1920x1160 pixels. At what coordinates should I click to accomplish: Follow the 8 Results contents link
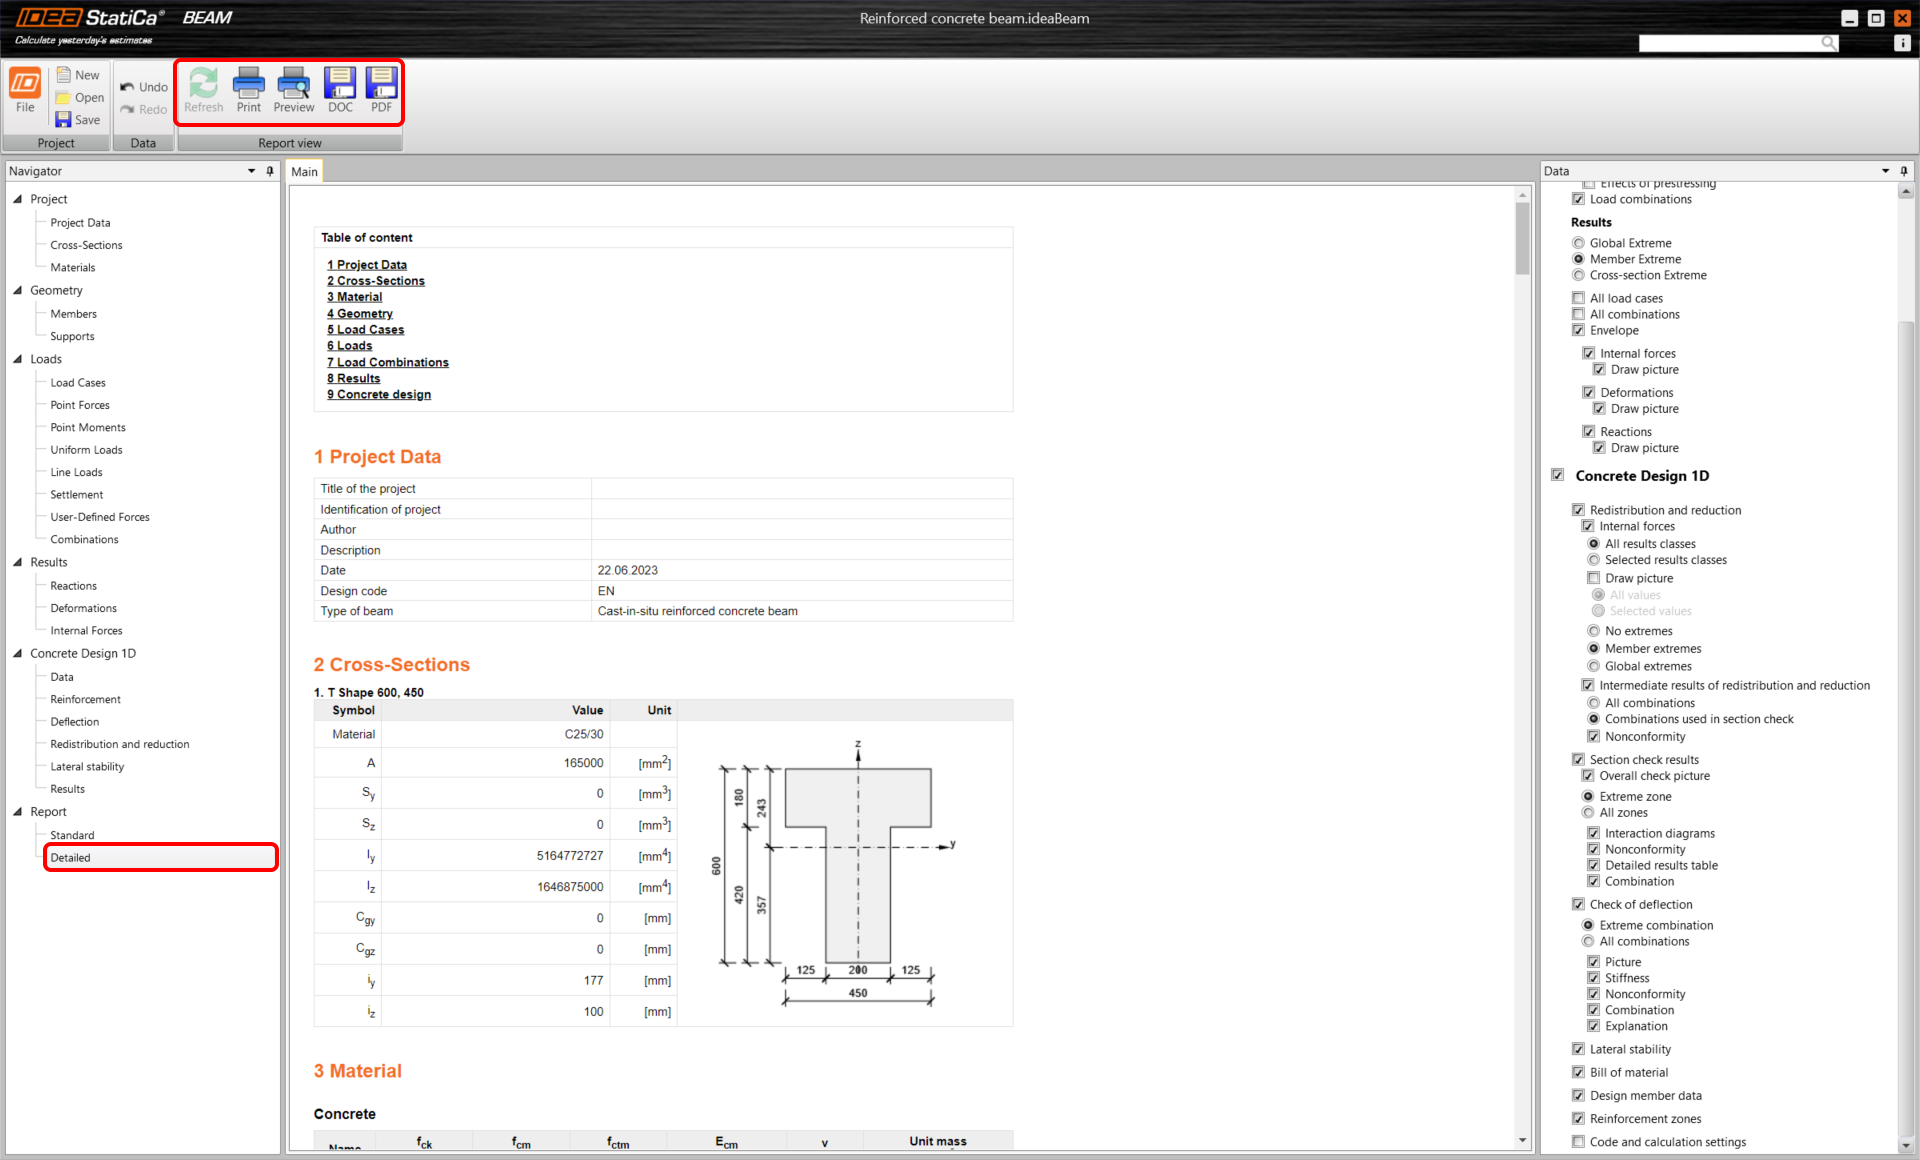(x=353, y=378)
